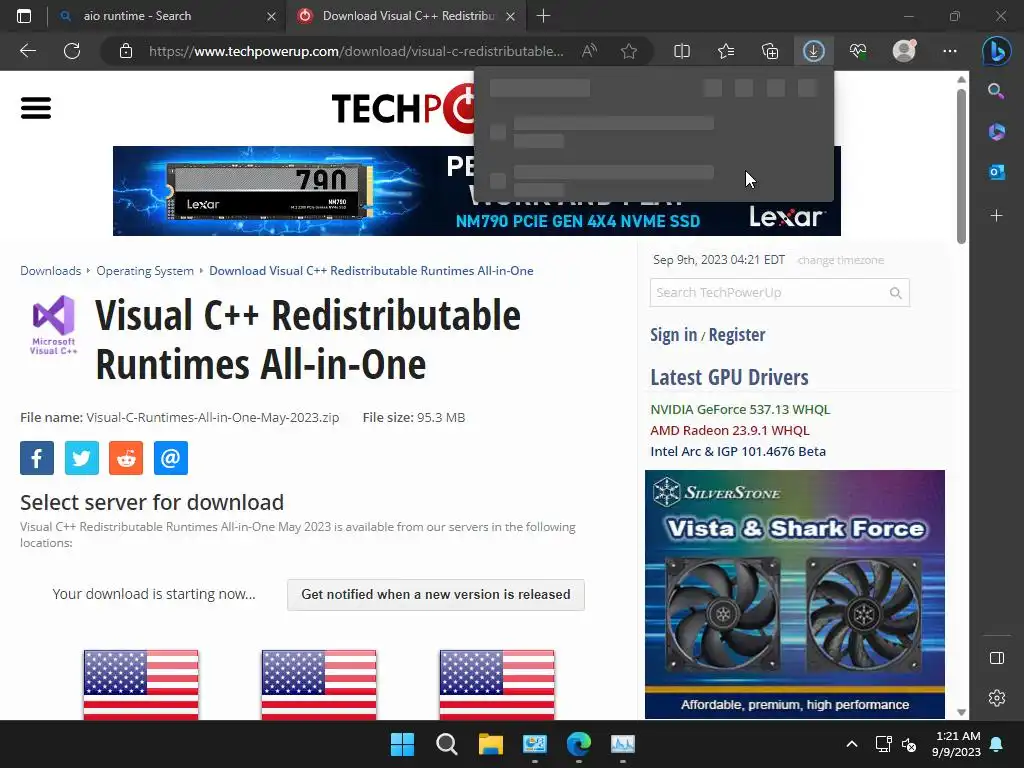This screenshot has height=768, width=1024.
Task: Open the Sign in link
Action: (x=673, y=334)
